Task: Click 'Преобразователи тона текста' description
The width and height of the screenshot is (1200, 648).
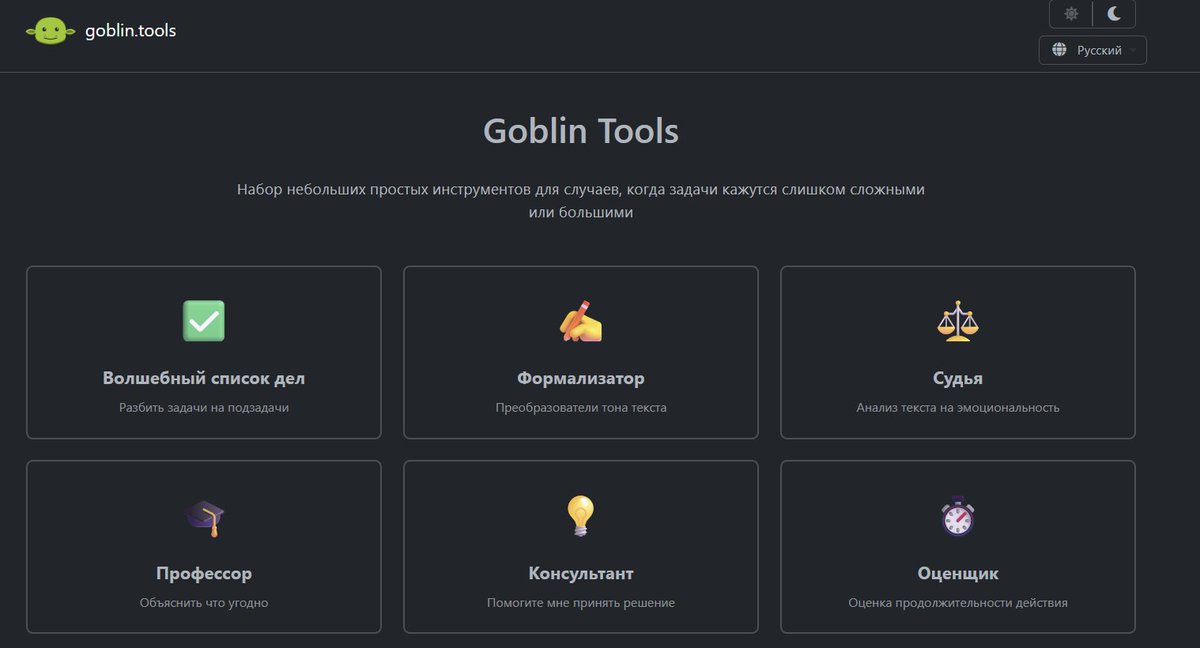Action: point(581,408)
